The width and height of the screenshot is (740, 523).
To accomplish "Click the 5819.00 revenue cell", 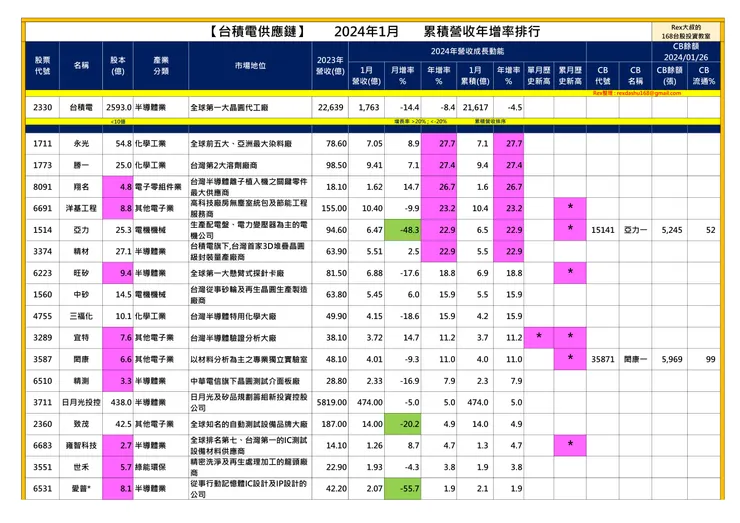I will [x=331, y=403].
